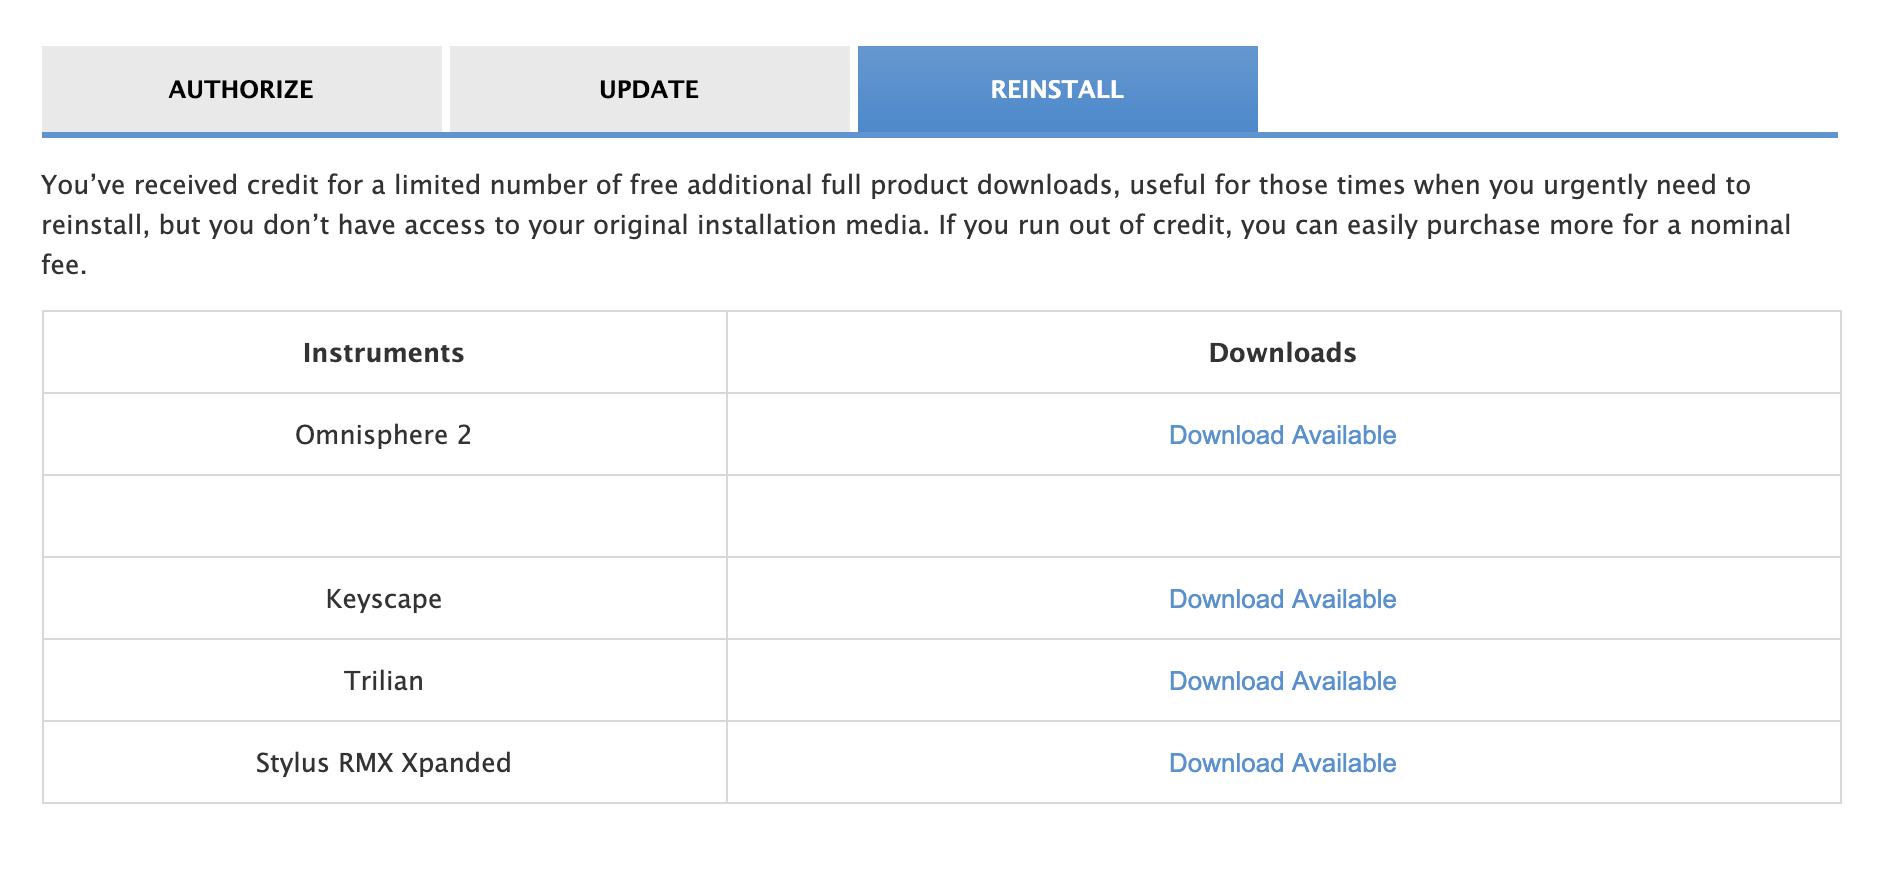
Task: Click the Instruments column header
Action: coord(384,353)
